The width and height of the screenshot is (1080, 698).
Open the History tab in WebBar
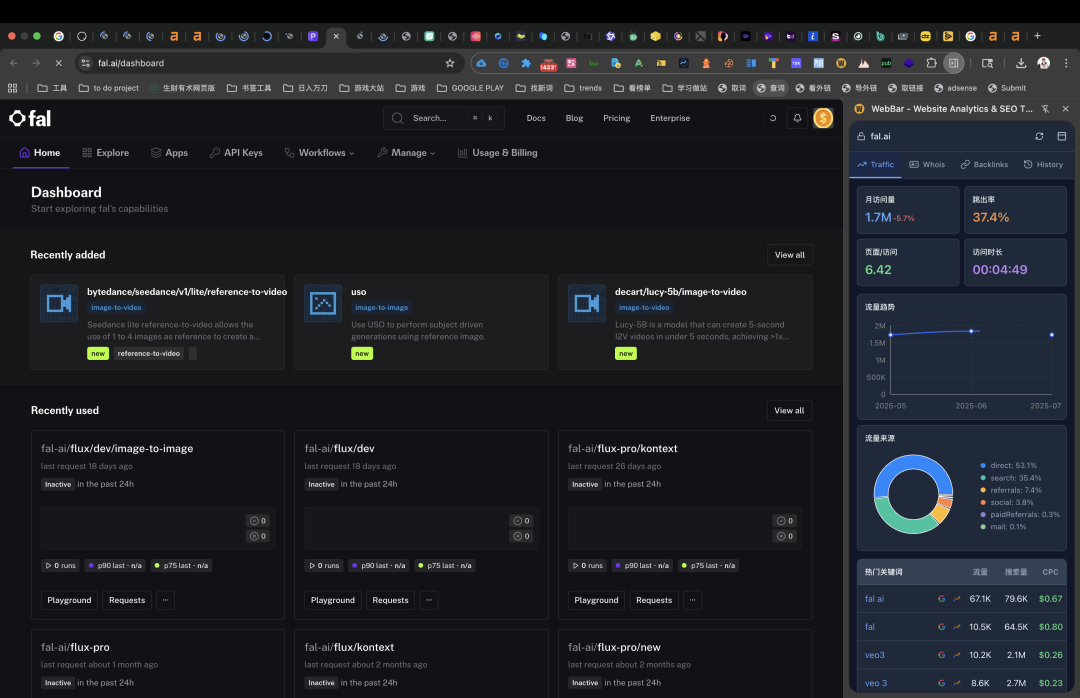(x=1043, y=165)
